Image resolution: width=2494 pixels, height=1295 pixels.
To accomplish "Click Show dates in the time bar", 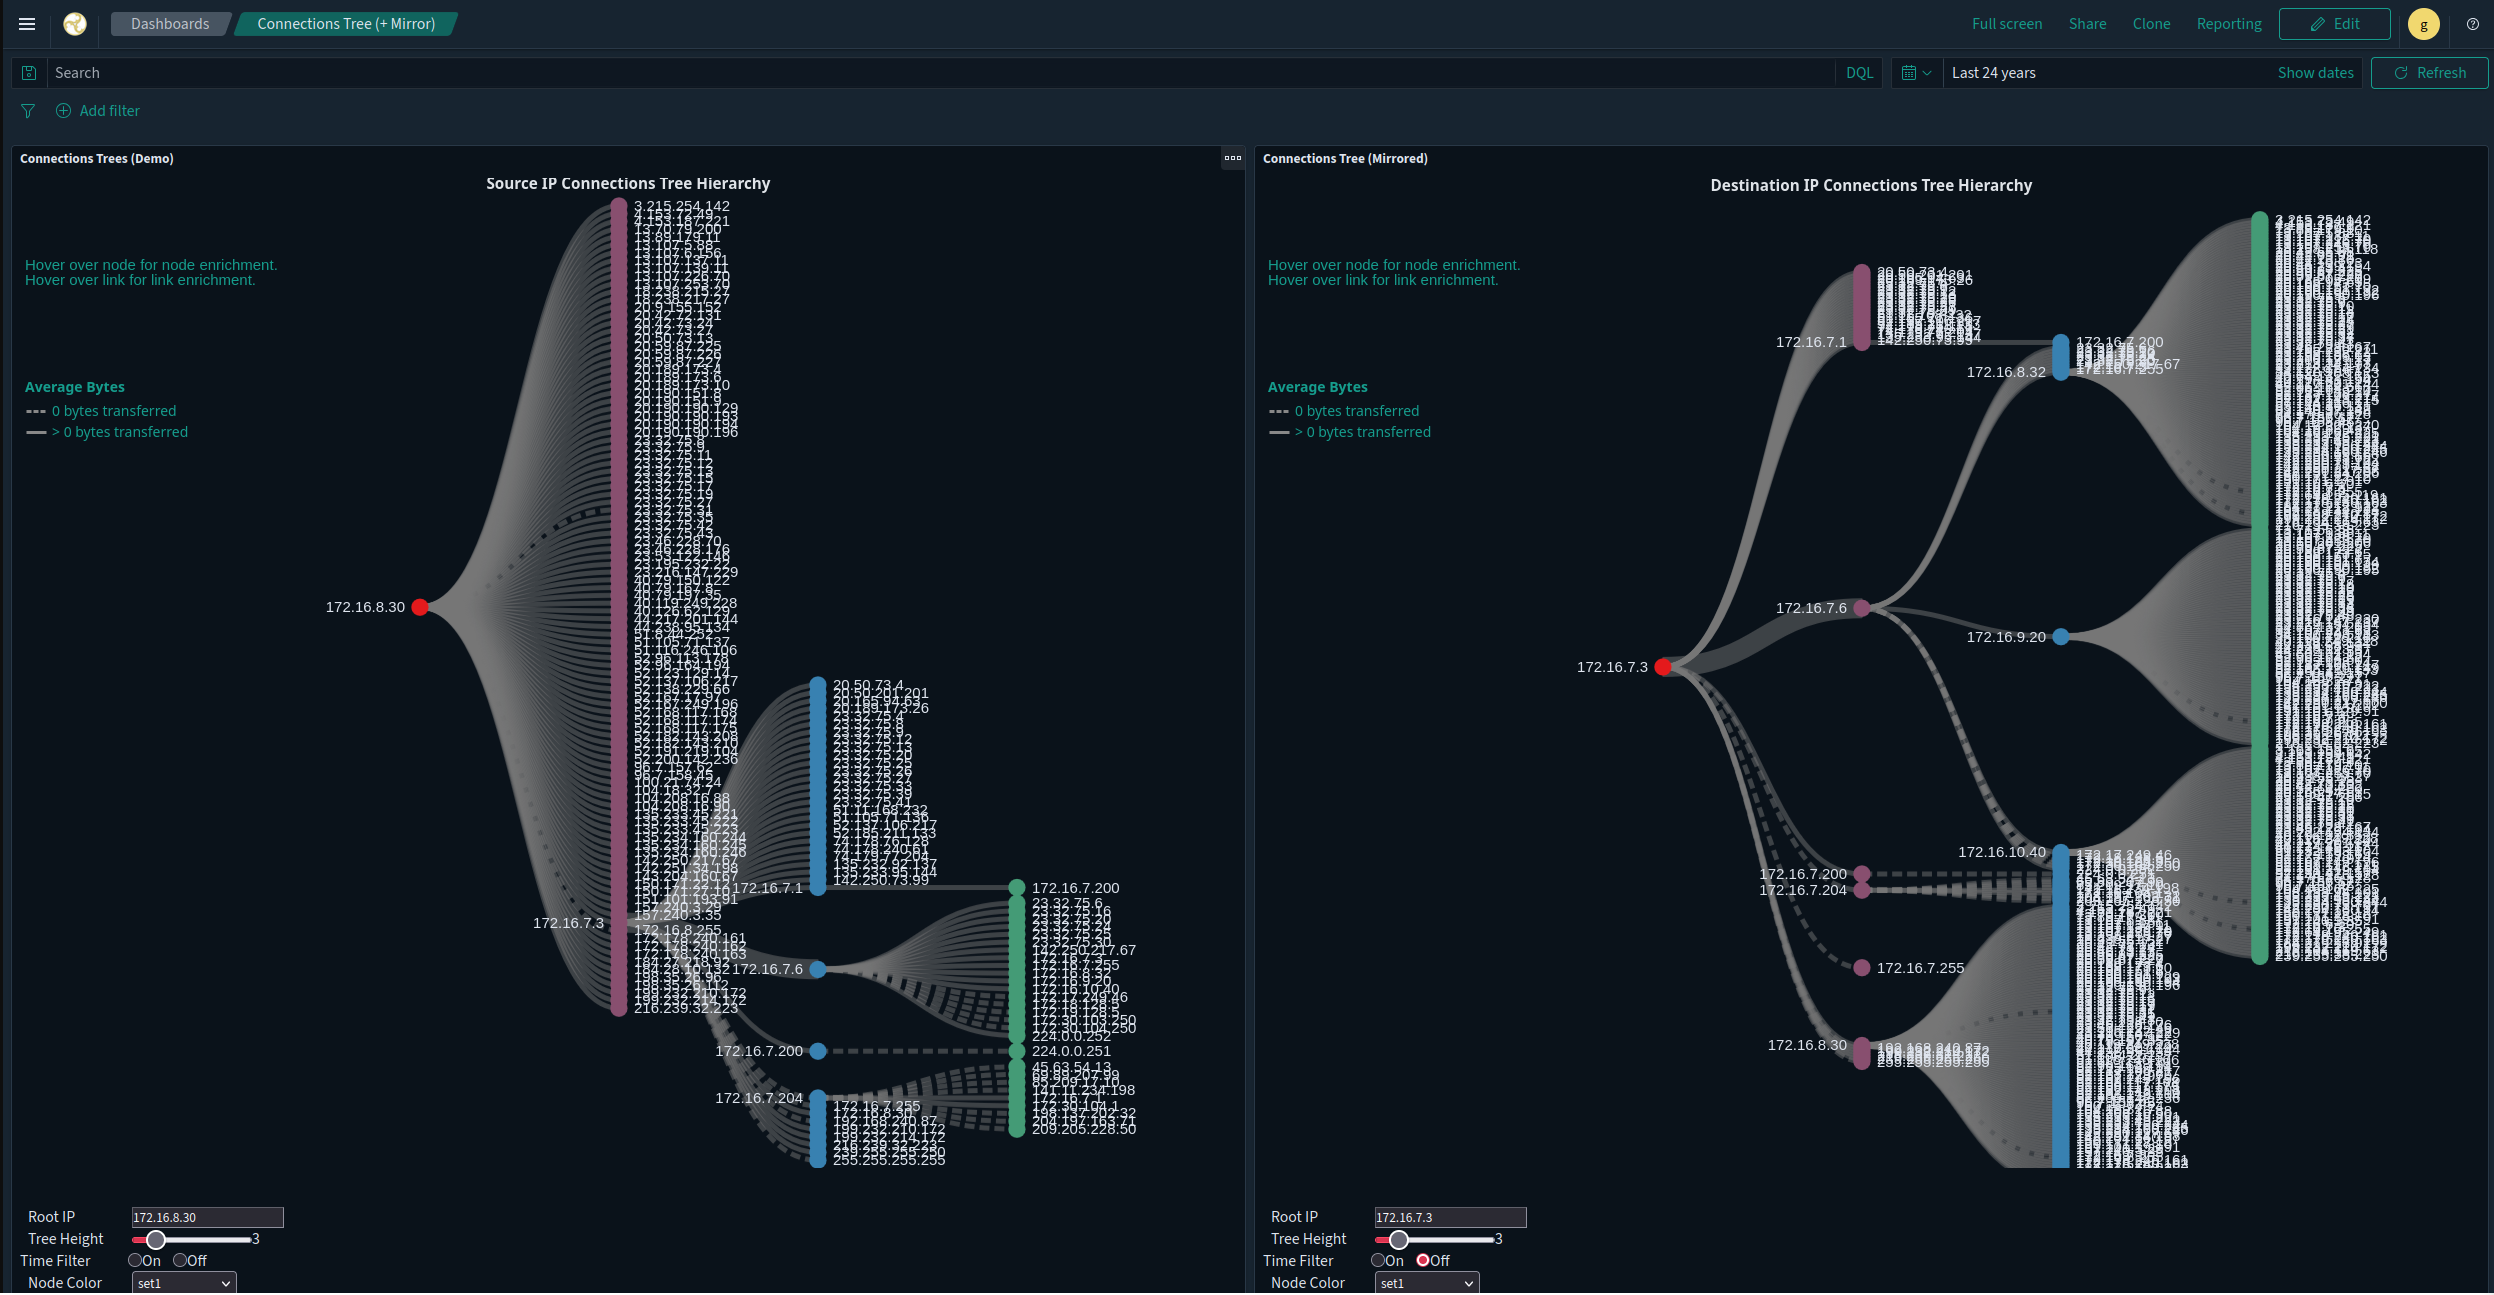I will tap(2315, 72).
